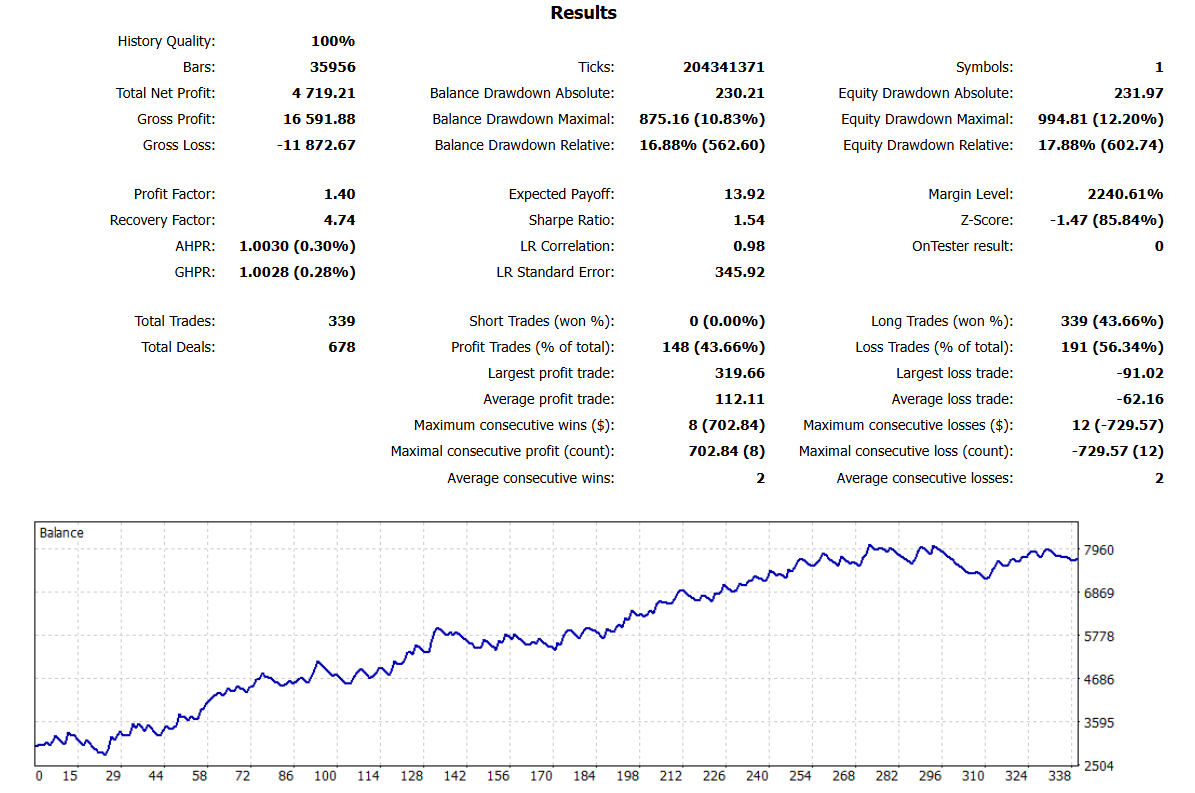The image size is (1195, 793).
Task: Click the 170 tick on the chart's horizontal axis
Action: [x=541, y=775]
